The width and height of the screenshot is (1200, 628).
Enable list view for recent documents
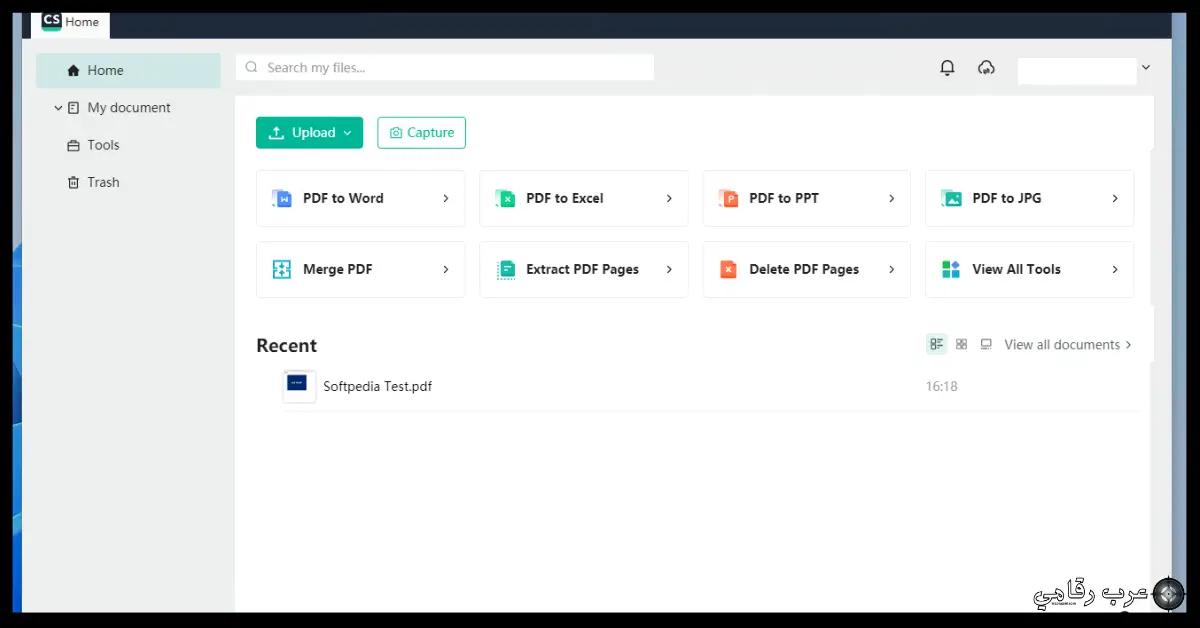coord(936,343)
